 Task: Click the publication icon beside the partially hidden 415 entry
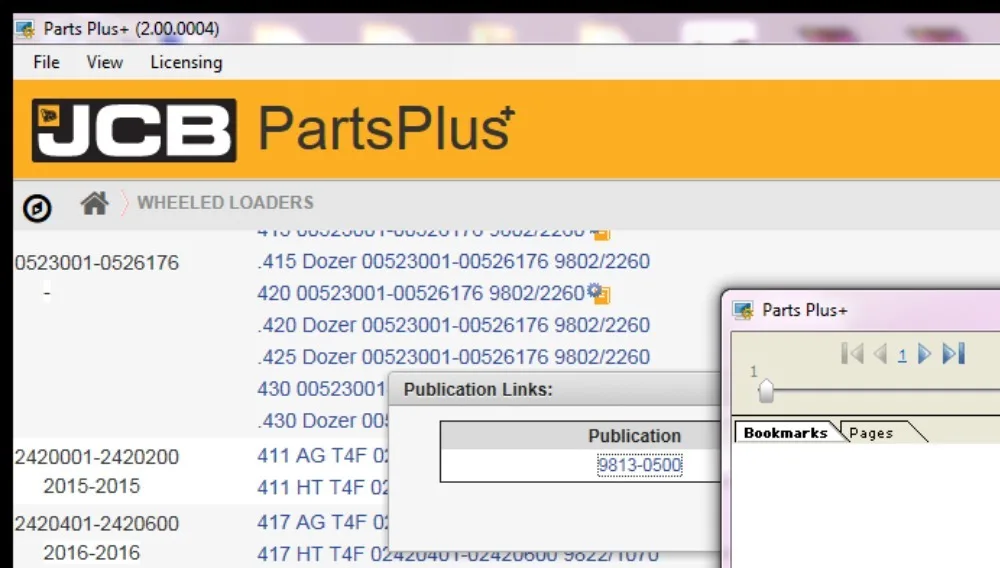pyautogui.click(x=599, y=233)
